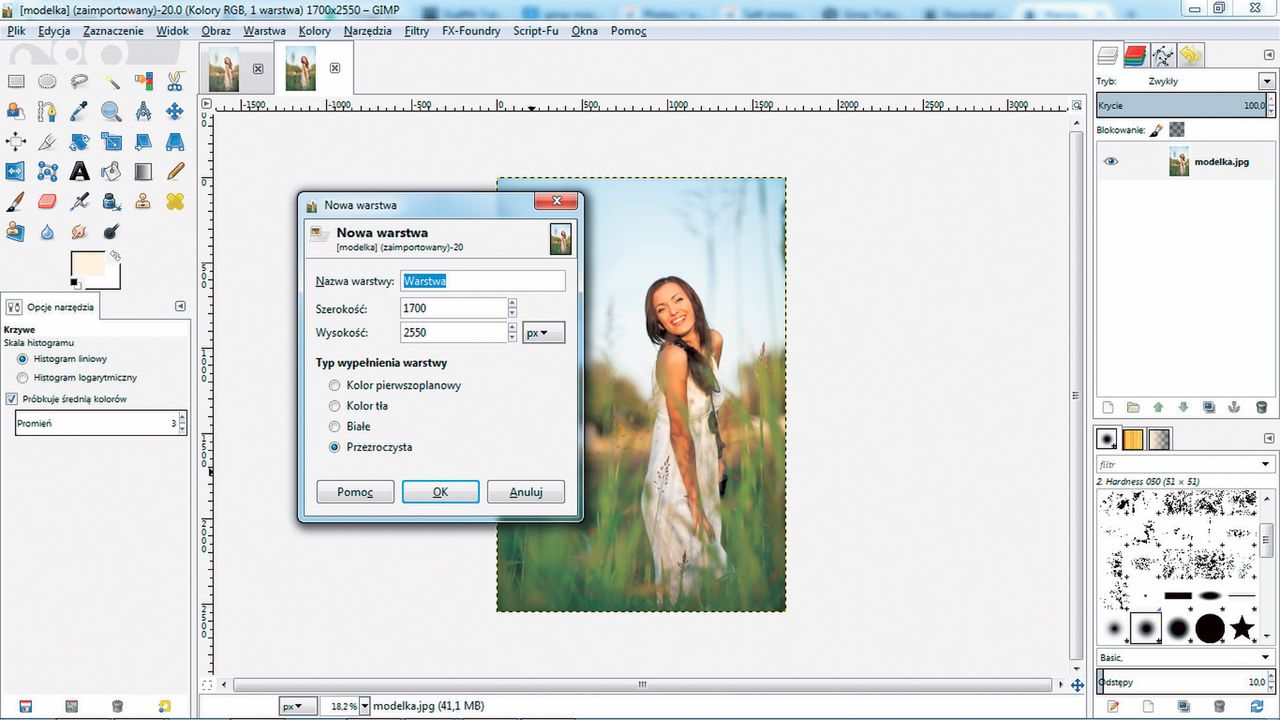Open the Filtry menu

(417, 31)
